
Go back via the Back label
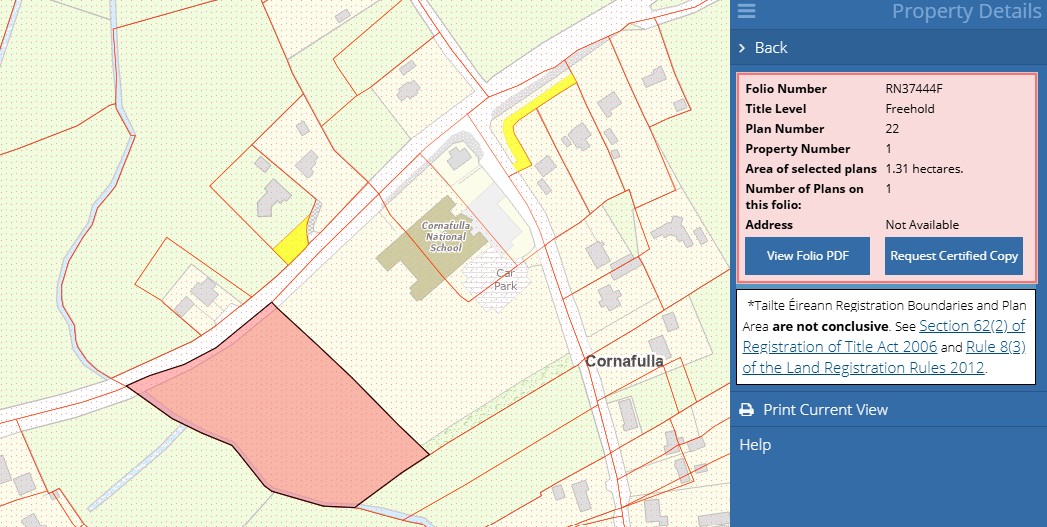771,48
